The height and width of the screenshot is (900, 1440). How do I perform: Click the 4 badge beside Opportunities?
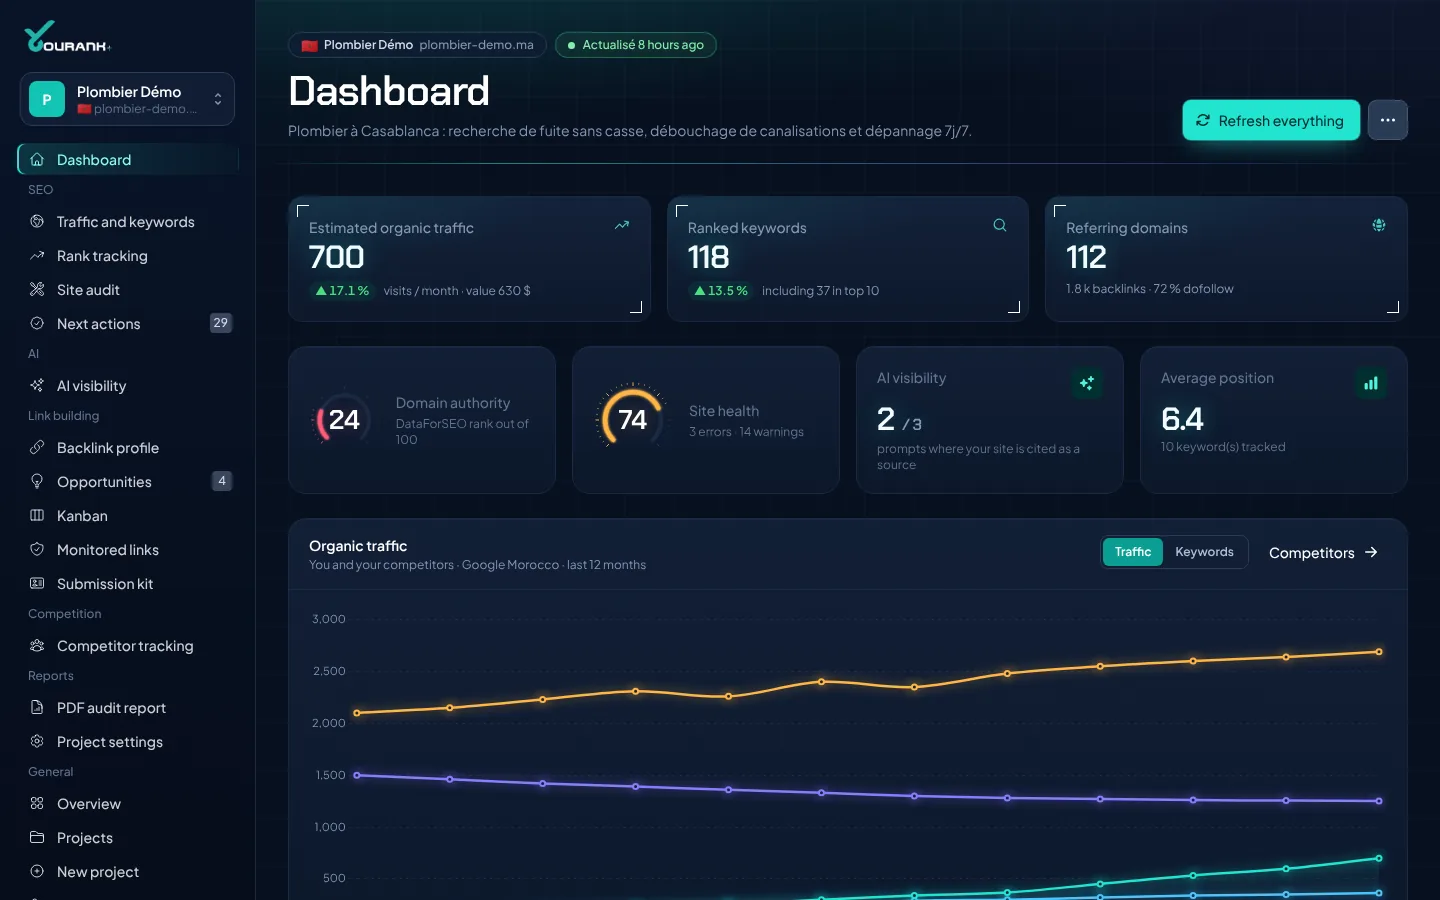tap(222, 481)
